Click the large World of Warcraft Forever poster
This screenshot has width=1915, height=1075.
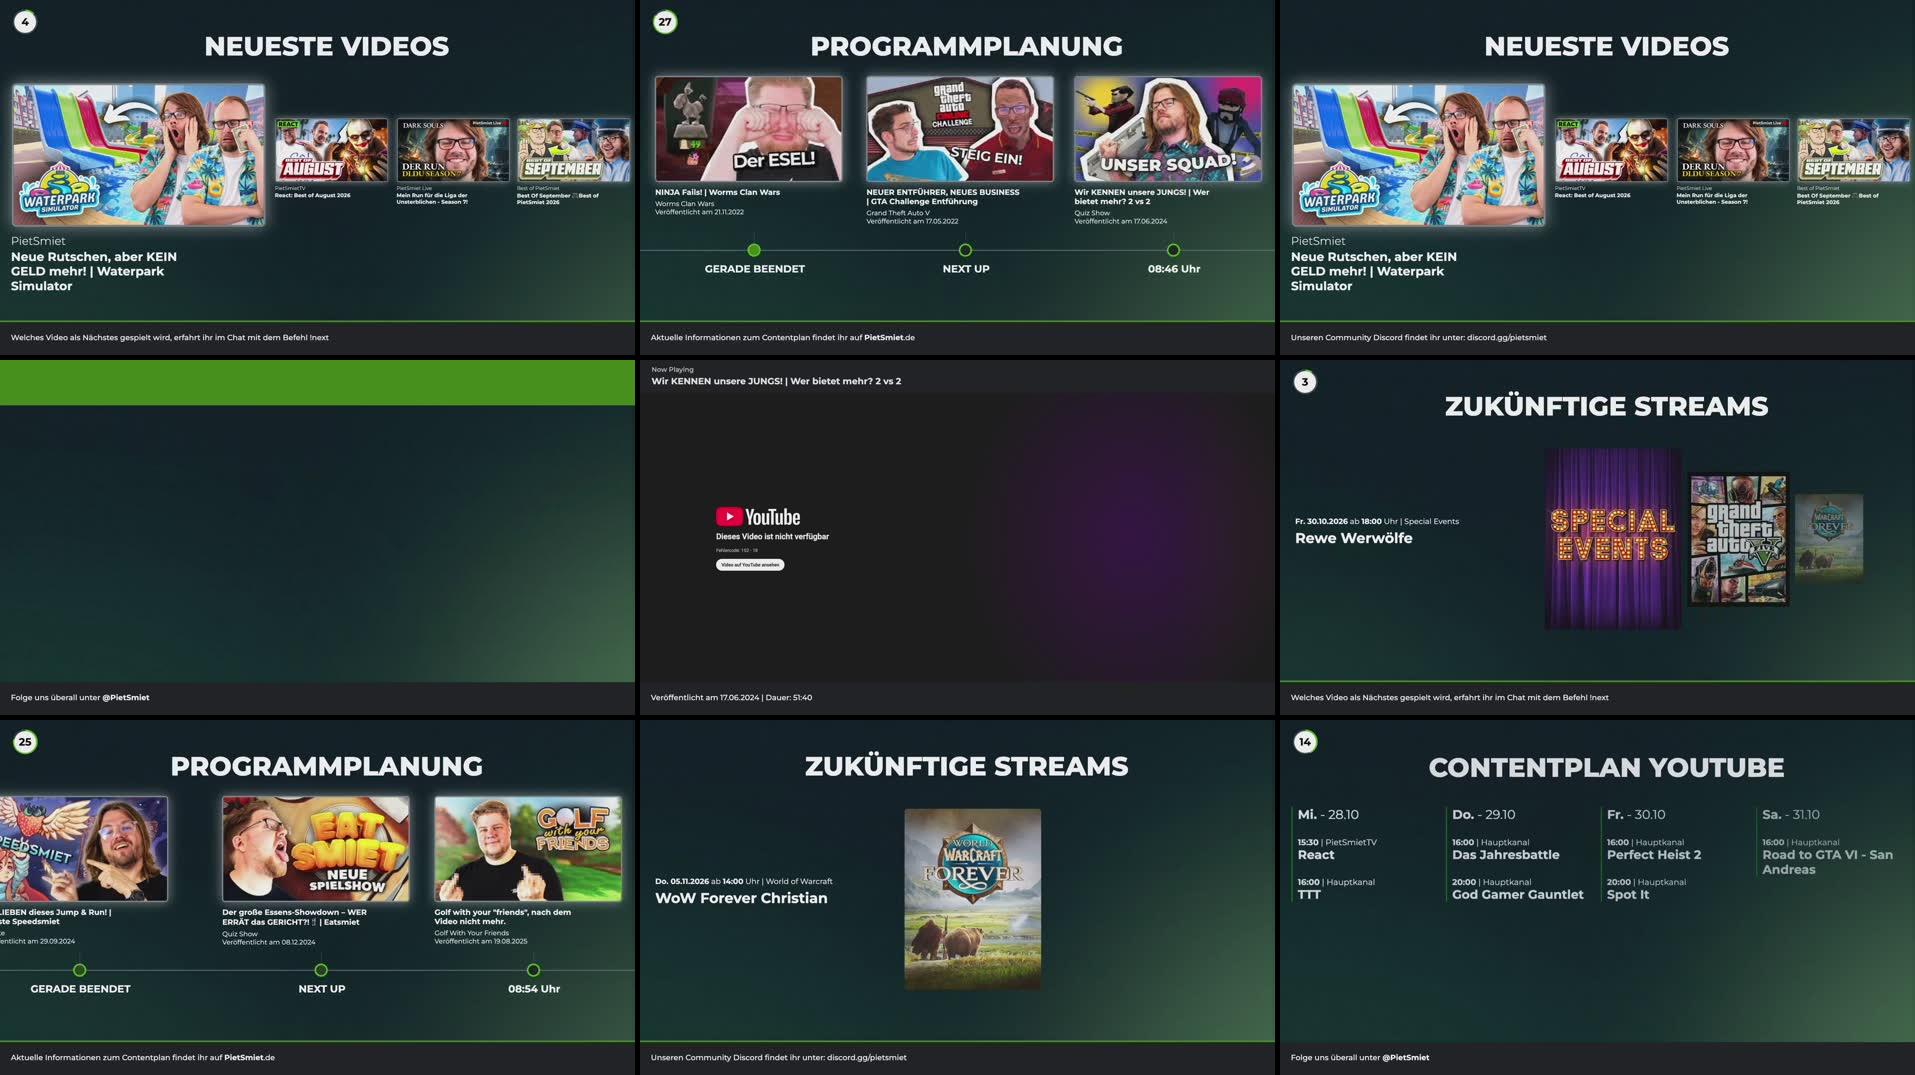pos(972,899)
